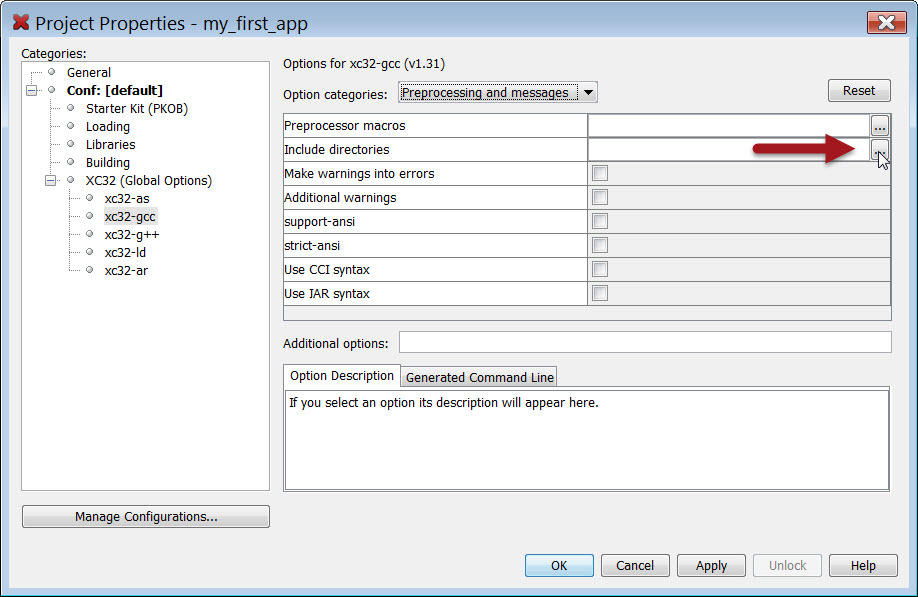Click the Manage Configurations button

click(146, 517)
